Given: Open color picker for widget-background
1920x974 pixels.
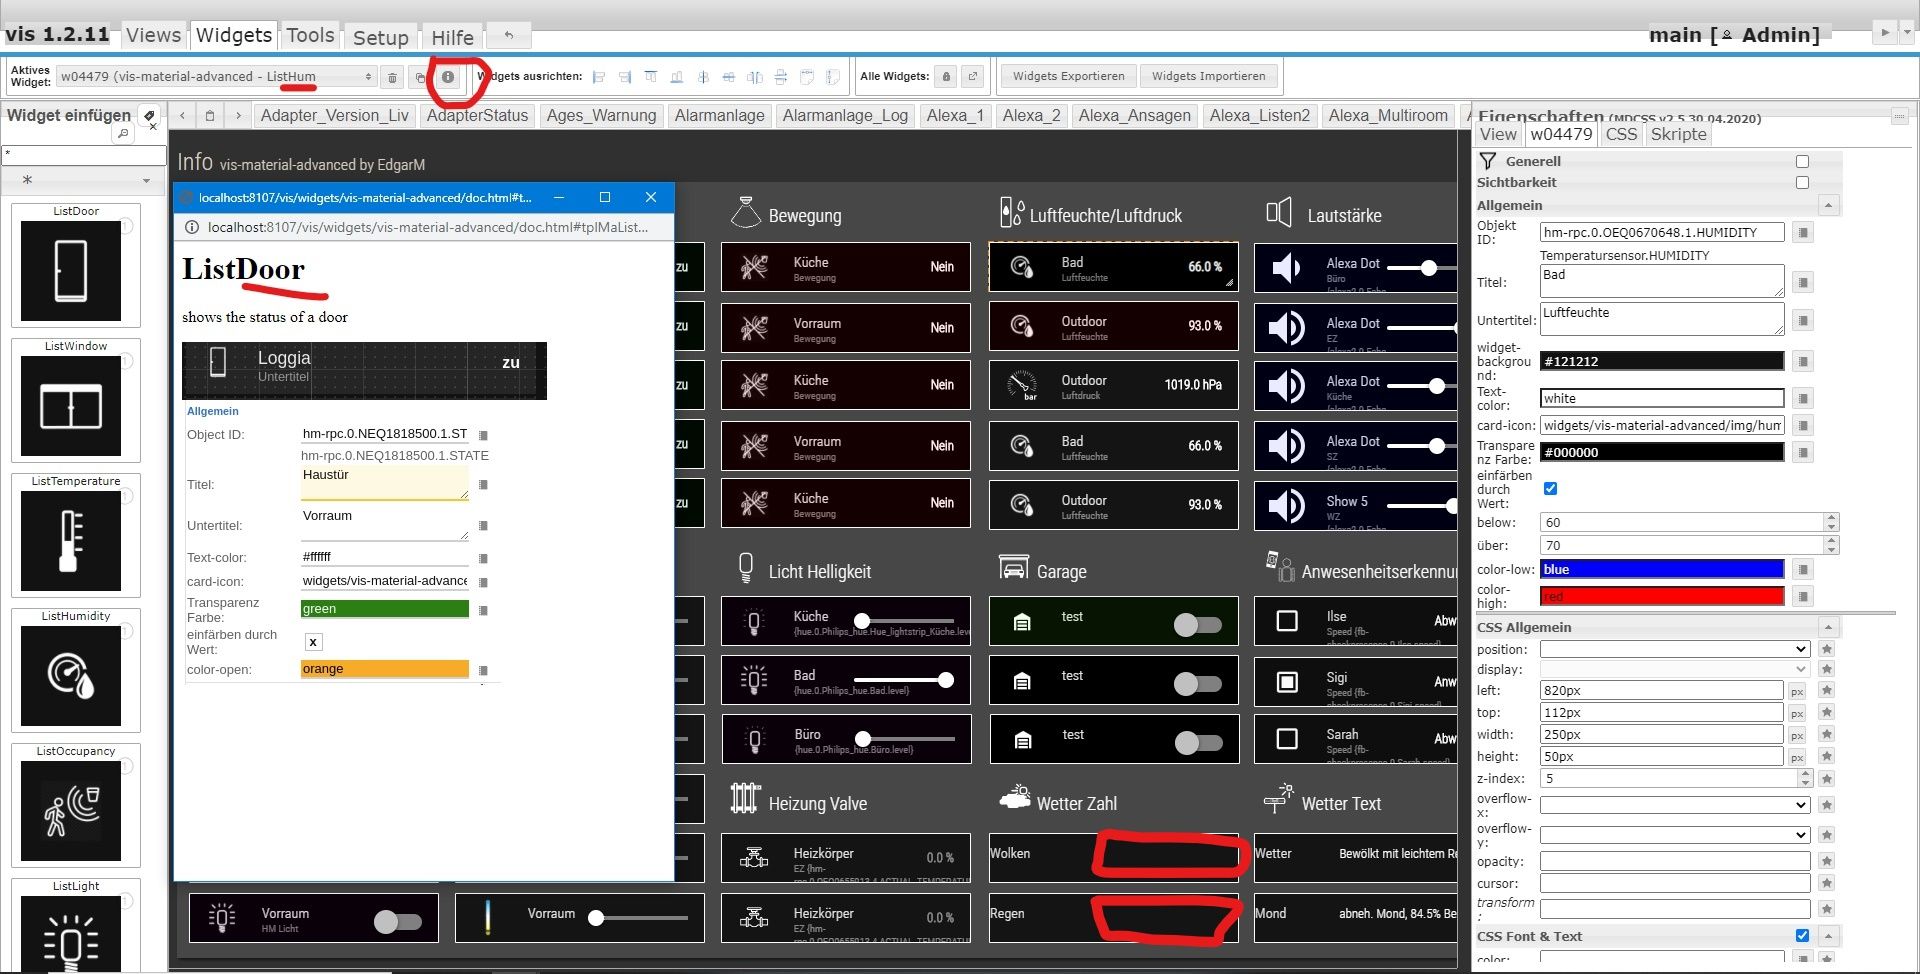Looking at the screenshot, I should click(x=1803, y=362).
